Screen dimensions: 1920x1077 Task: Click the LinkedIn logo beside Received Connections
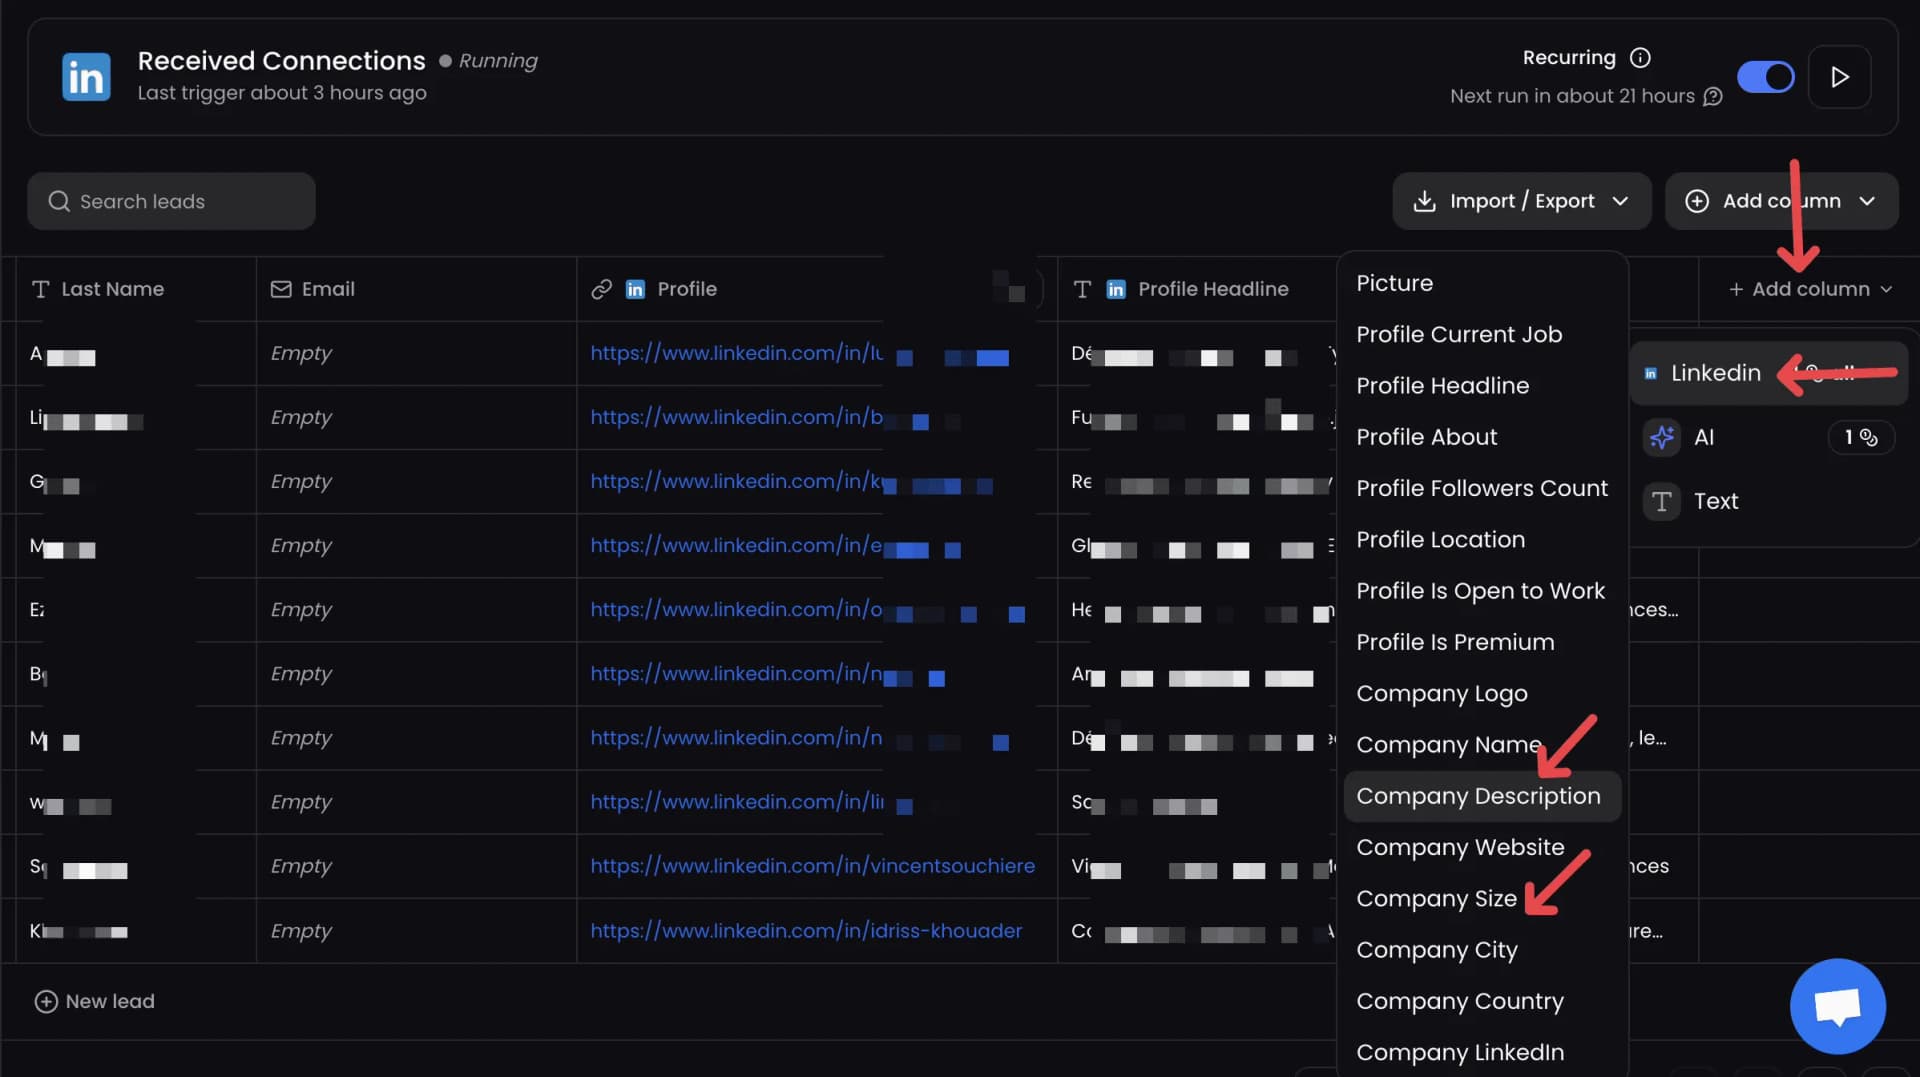(86, 77)
